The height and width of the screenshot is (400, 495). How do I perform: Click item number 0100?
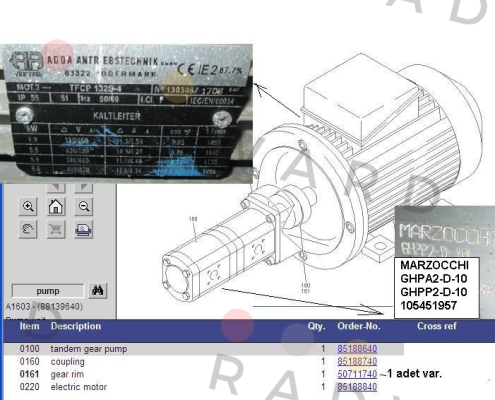(x=29, y=349)
